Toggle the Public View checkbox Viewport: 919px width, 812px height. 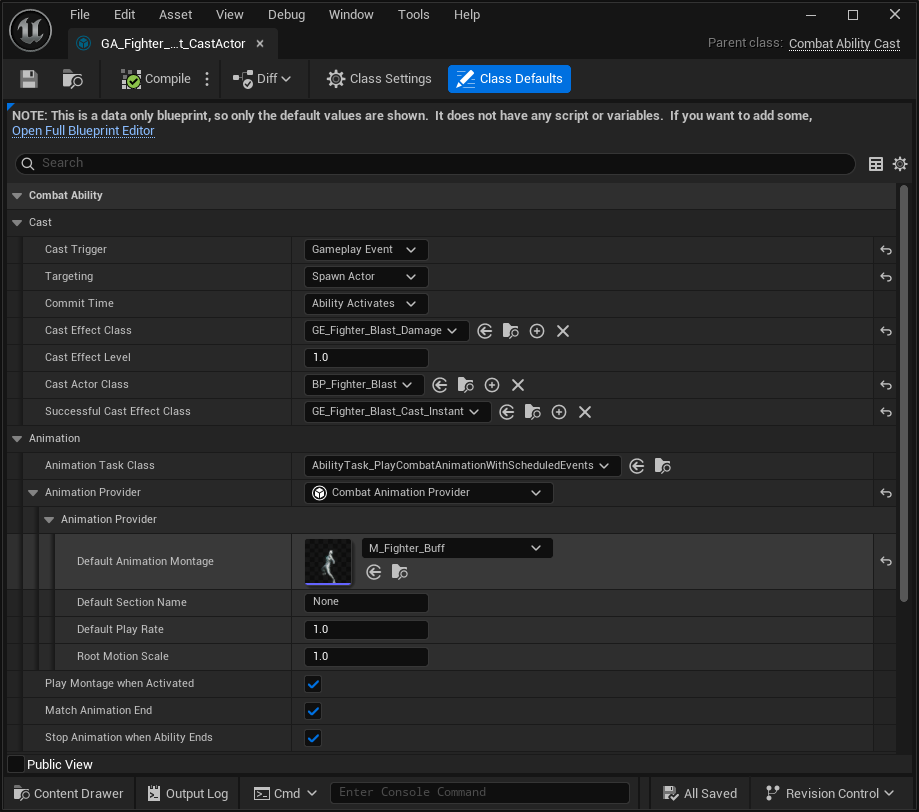tap(16, 764)
